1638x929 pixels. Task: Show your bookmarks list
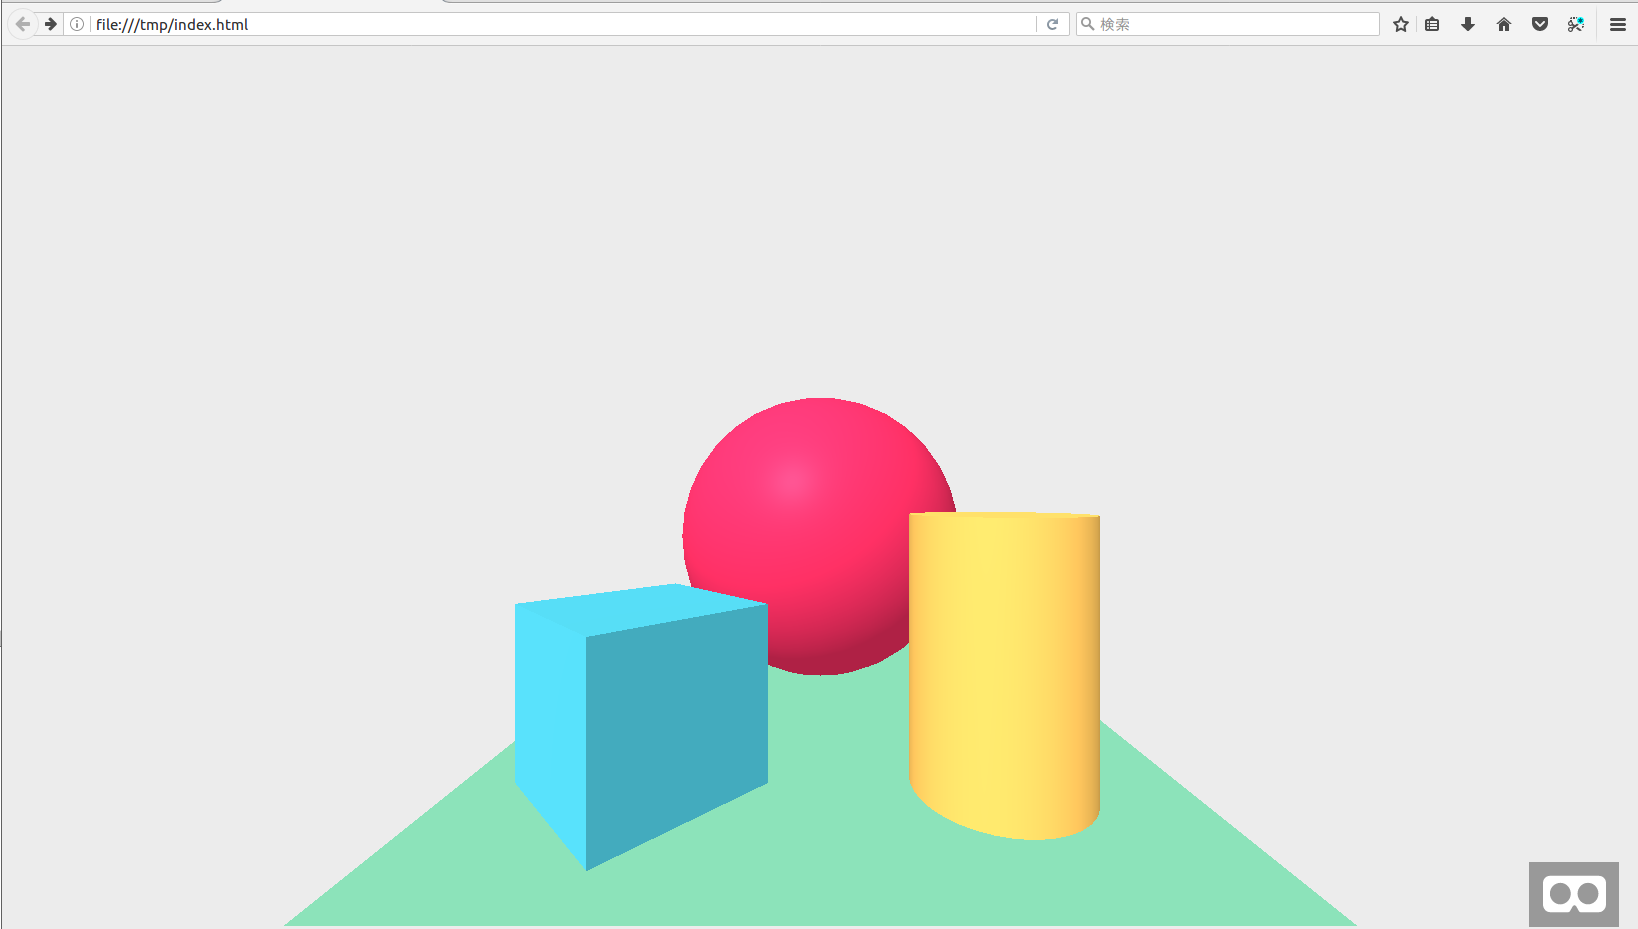(x=1432, y=24)
